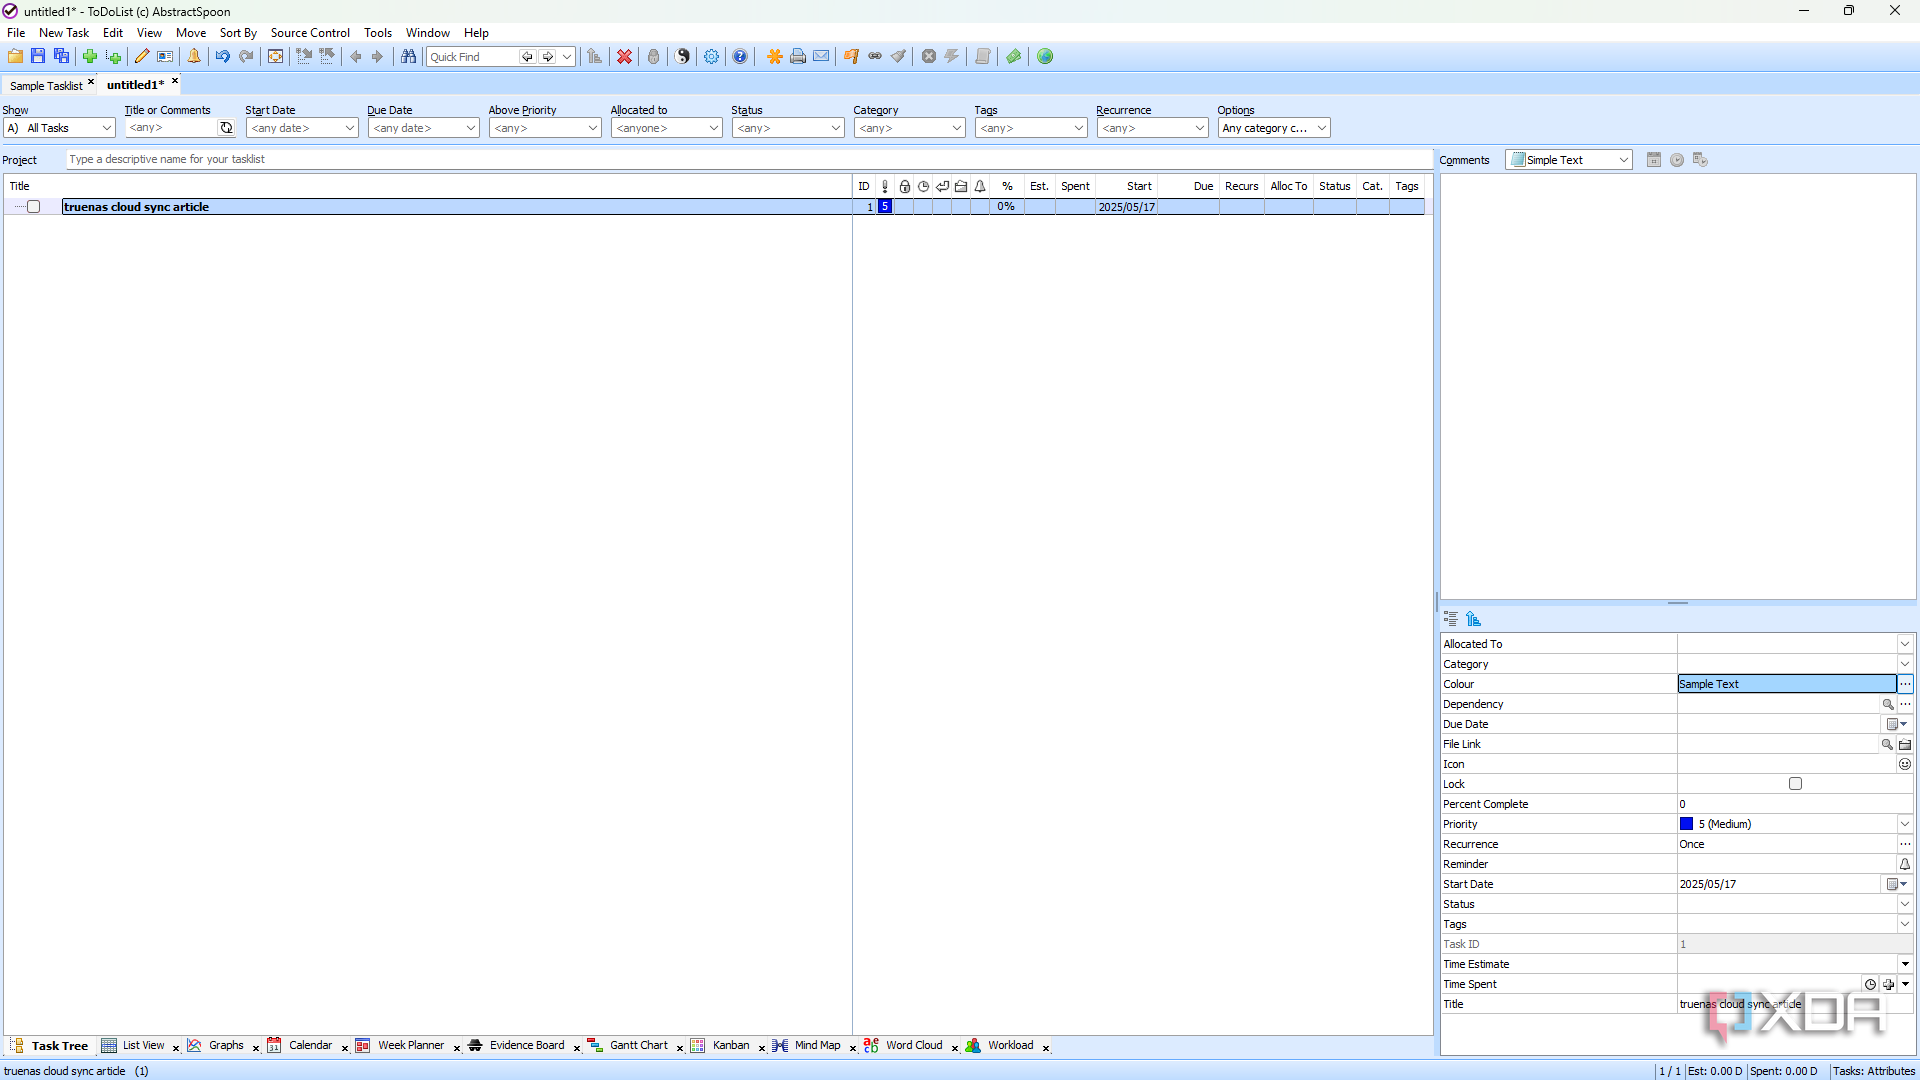The image size is (1920, 1080).
Task: Switch to the Gantt Chart view tab
Action: (x=639, y=1046)
